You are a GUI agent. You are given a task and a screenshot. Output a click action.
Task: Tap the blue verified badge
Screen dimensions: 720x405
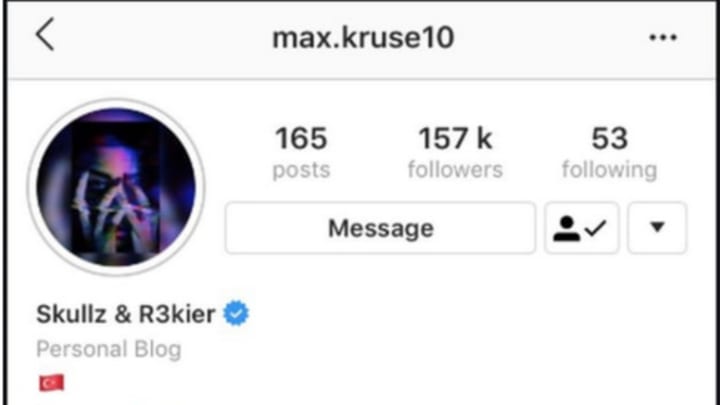236,313
